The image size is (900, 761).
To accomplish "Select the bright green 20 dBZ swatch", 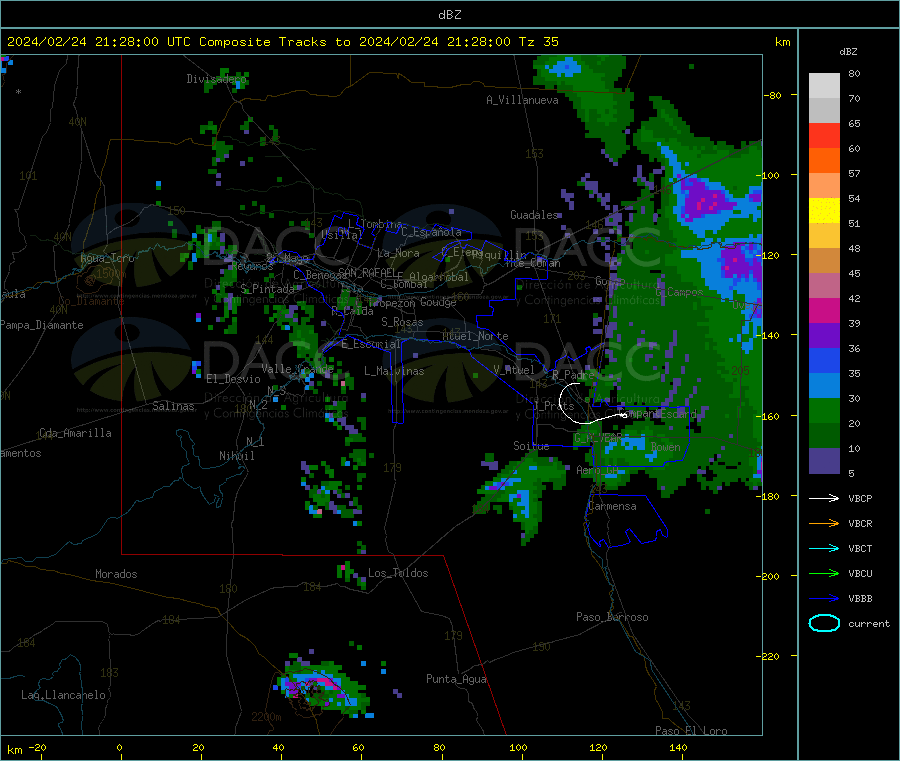I will [824, 411].
